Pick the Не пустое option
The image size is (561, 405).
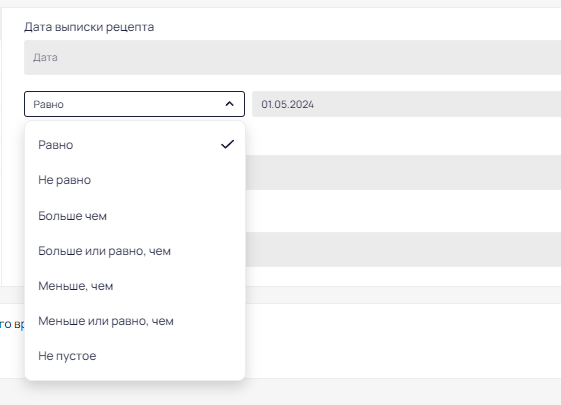click(135, 356)
